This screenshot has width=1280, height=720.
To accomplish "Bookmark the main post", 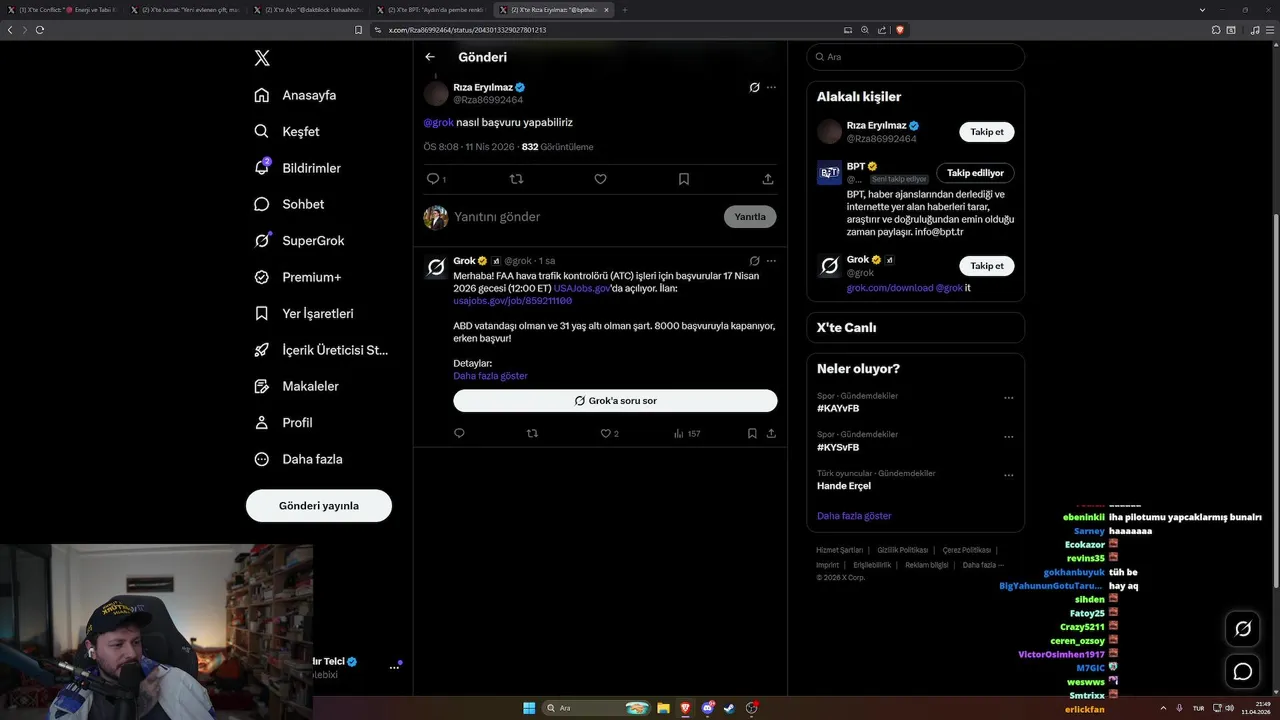I will [684, 179].
